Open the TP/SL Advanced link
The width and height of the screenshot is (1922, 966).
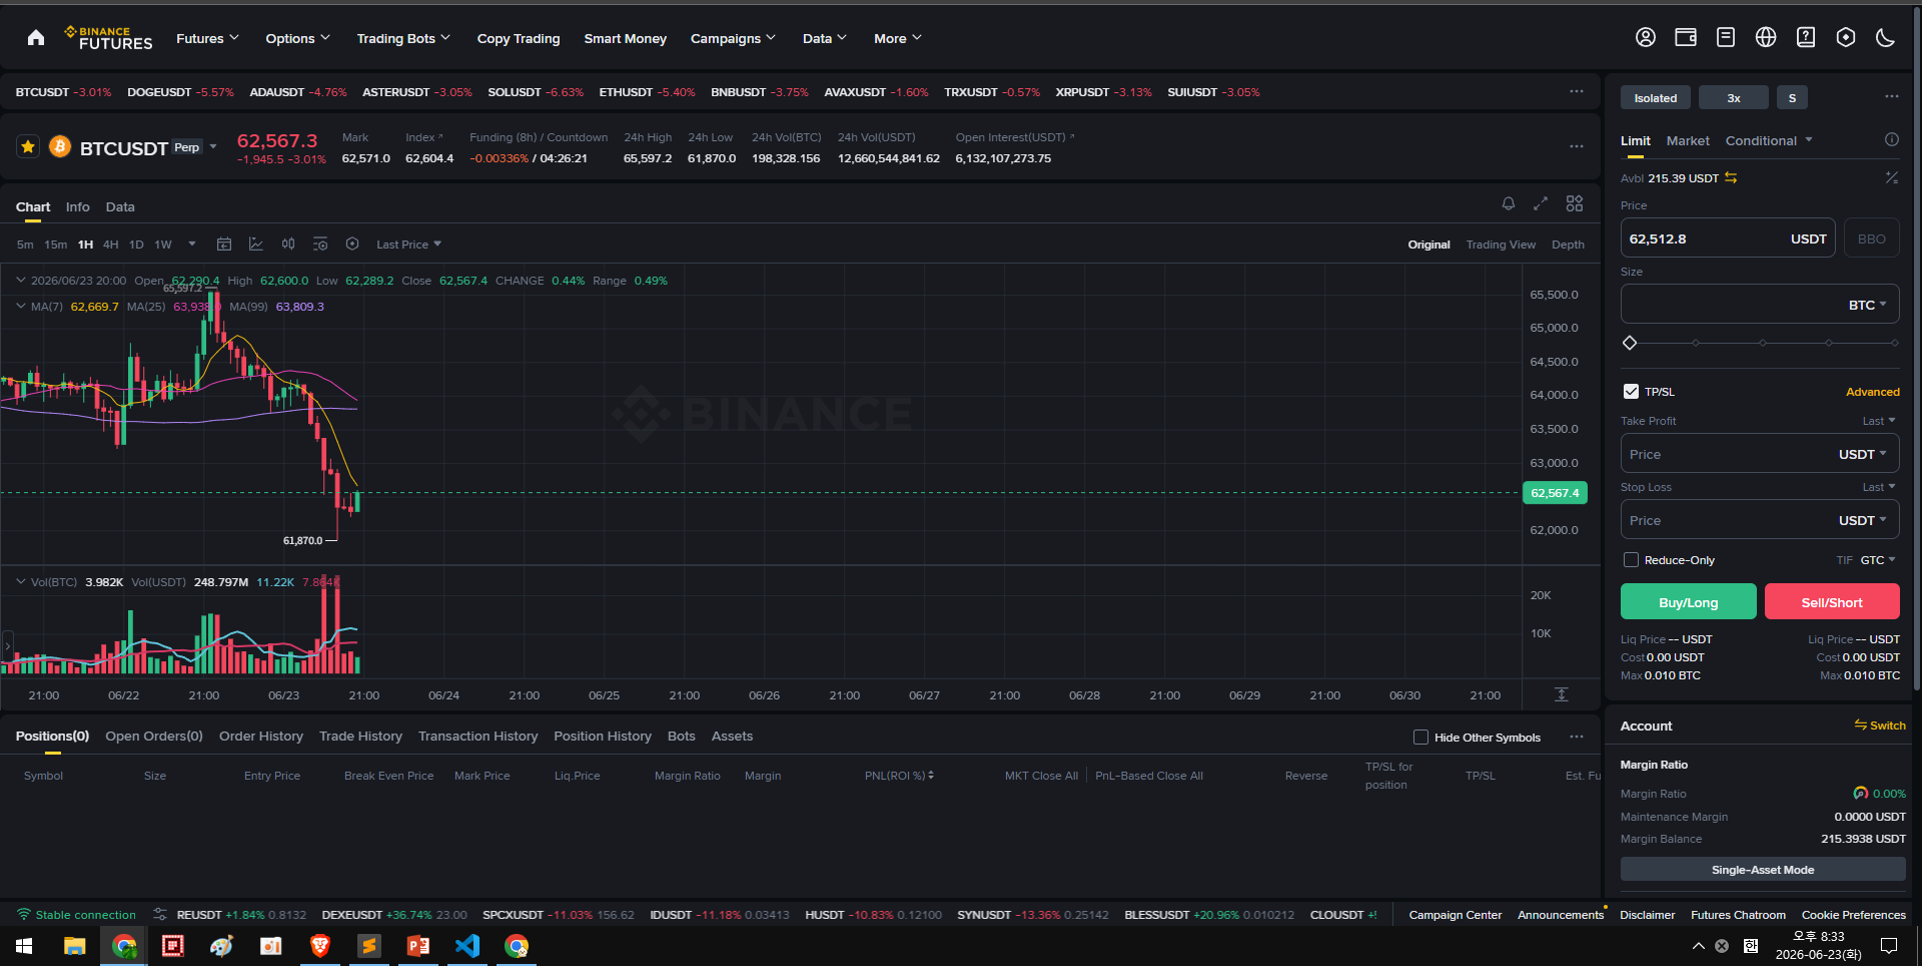point(1872,392)
